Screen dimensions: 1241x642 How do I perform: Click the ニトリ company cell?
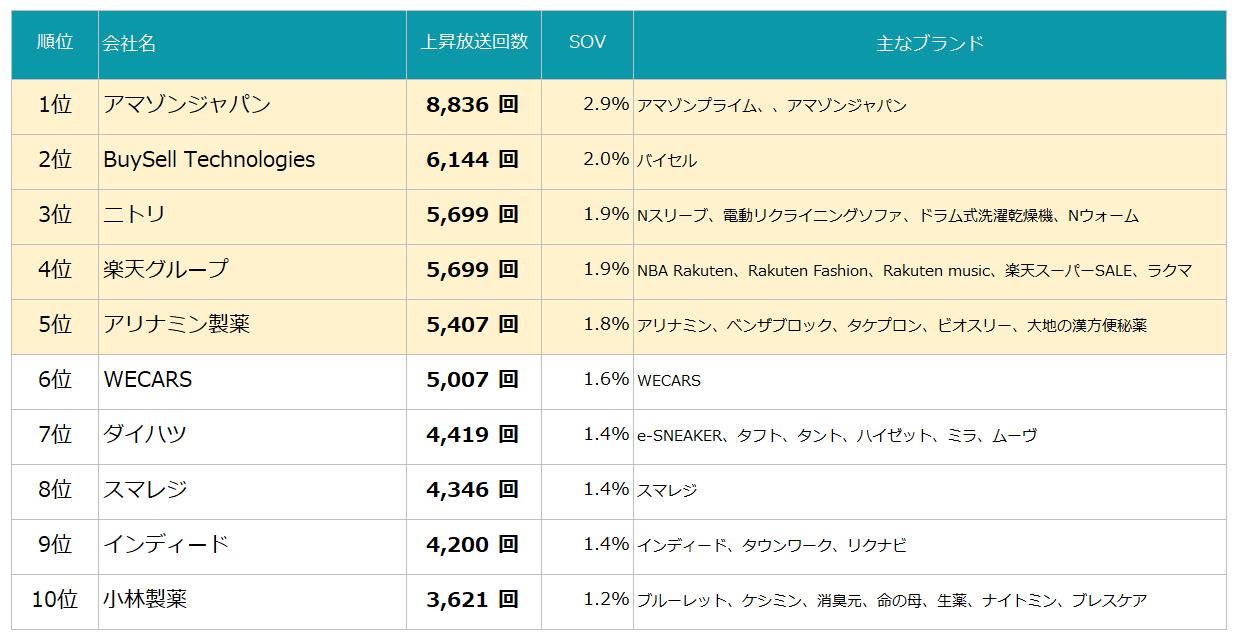[135, 215]
